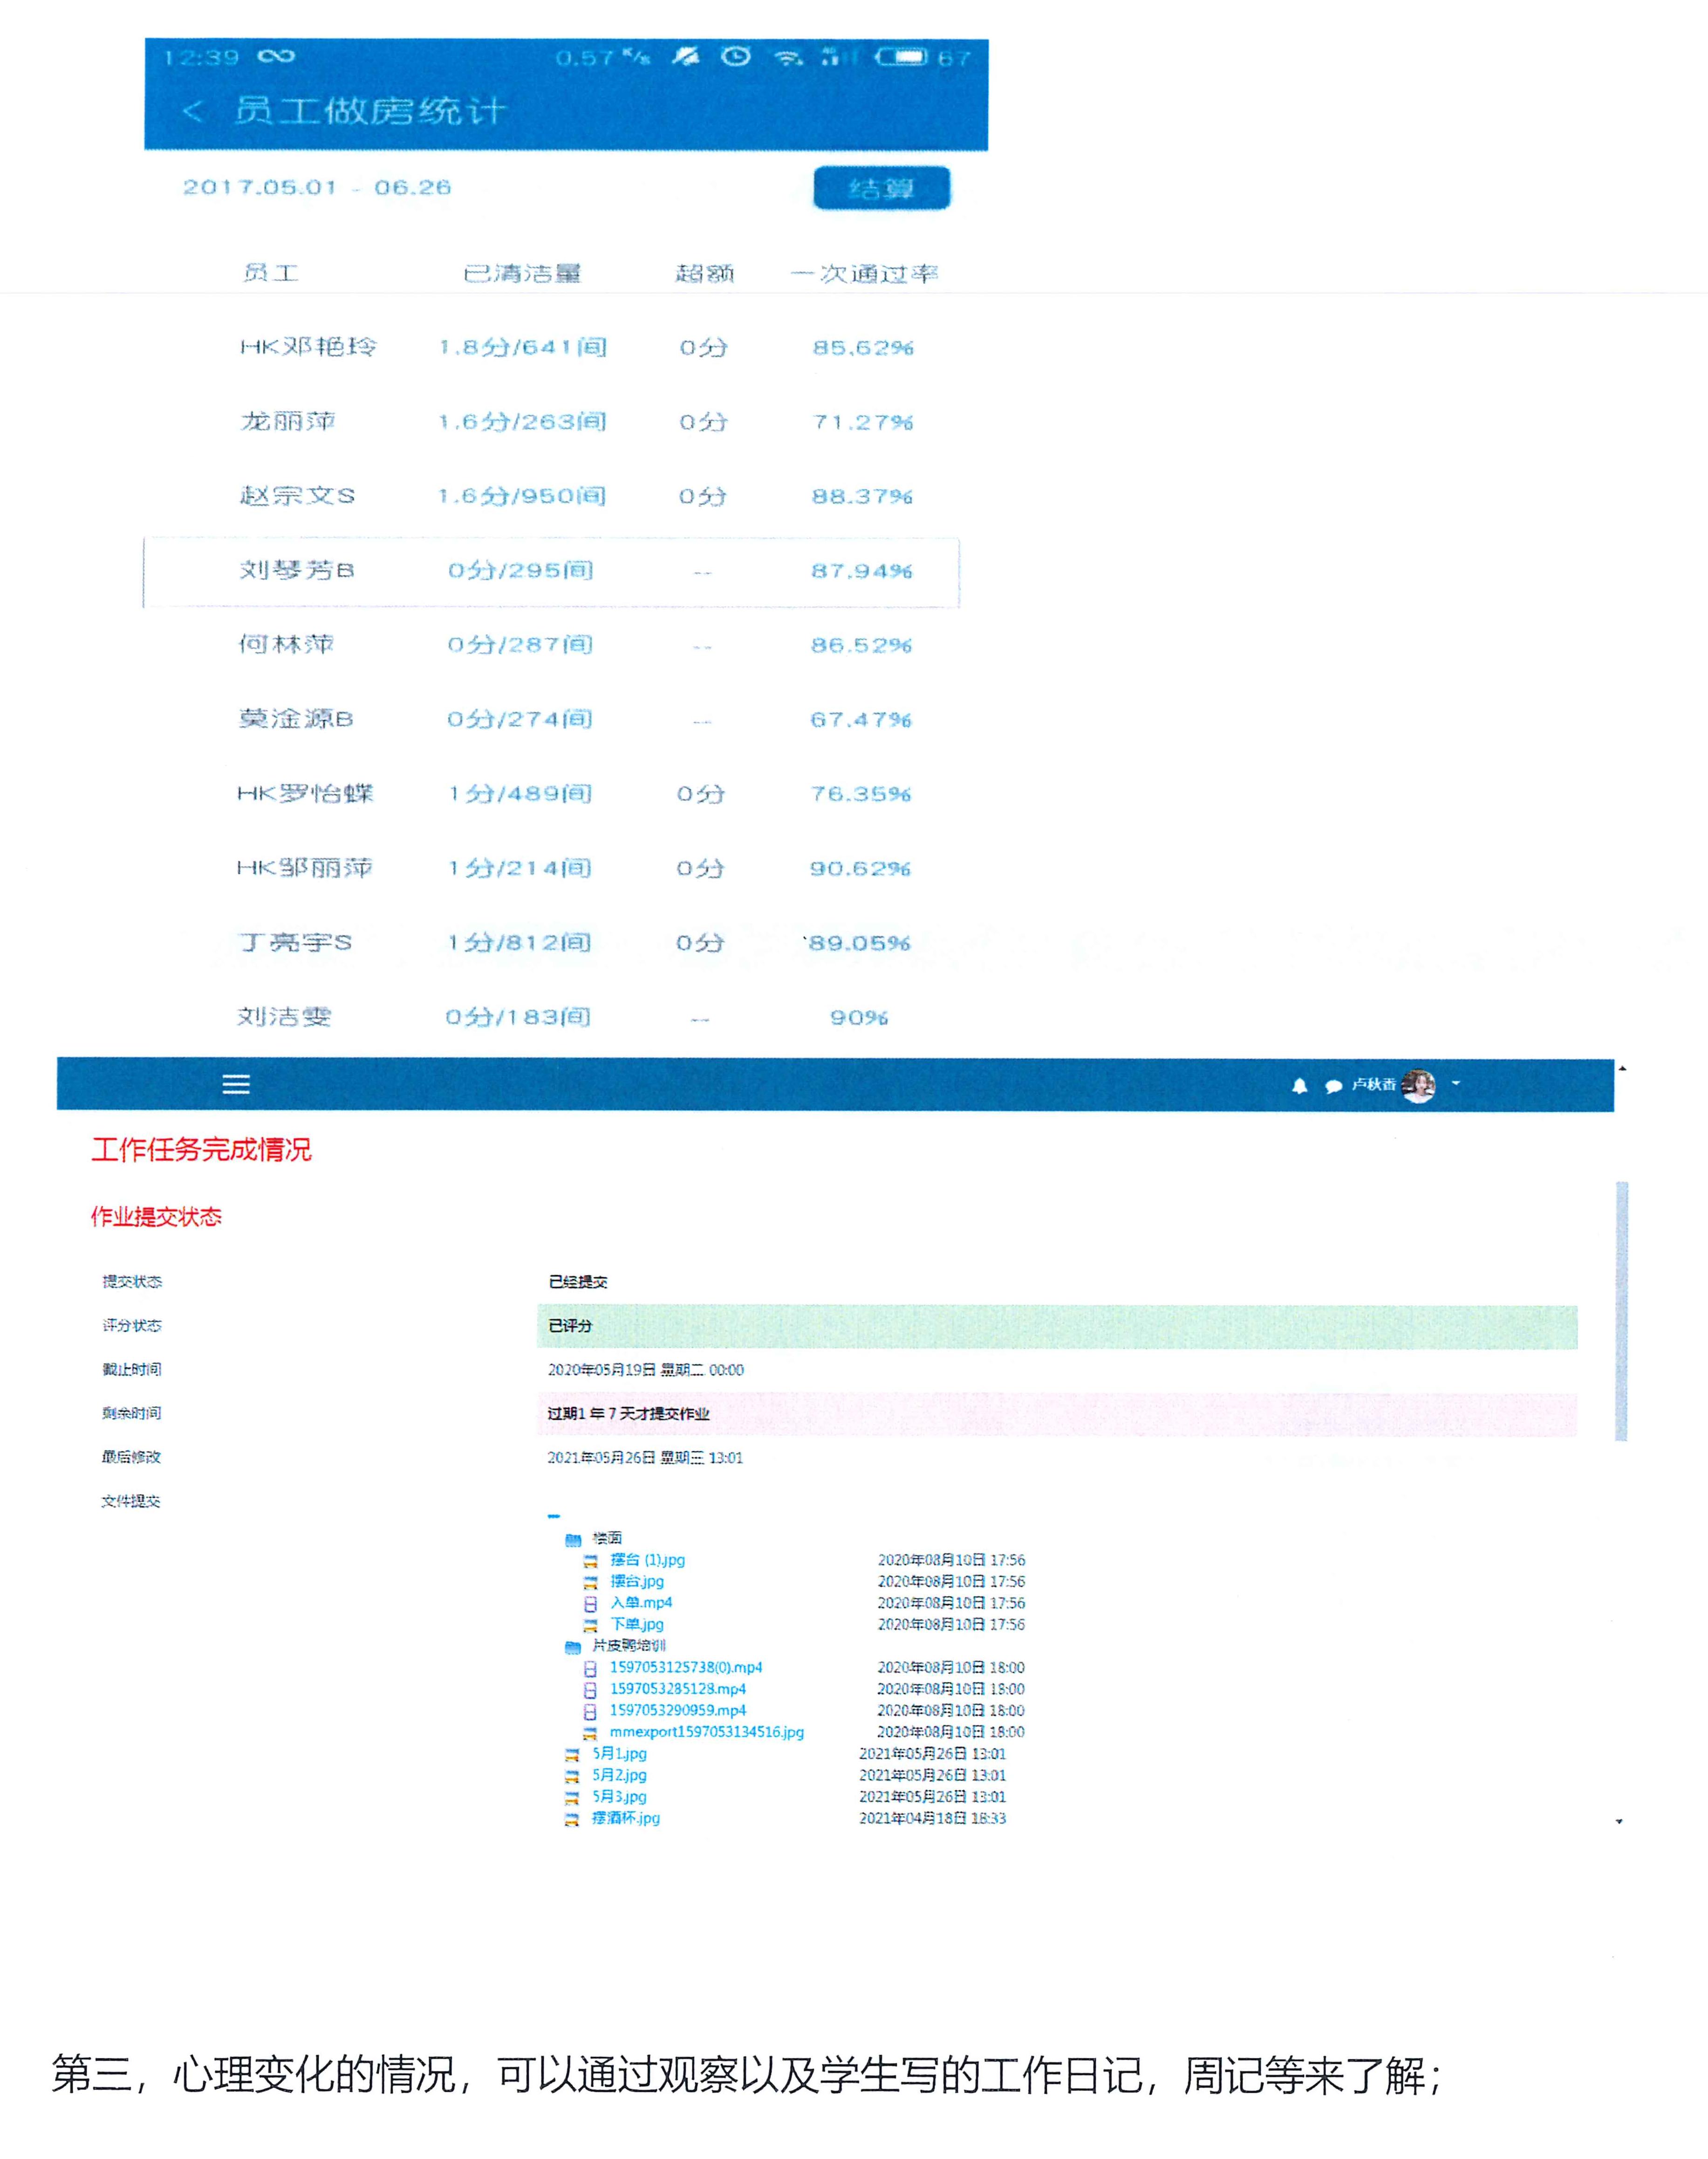Image resolution: width=1708 pixels, height=2159 pixels.
Task: Click the 结算 button
Action: tap(881, 188)
